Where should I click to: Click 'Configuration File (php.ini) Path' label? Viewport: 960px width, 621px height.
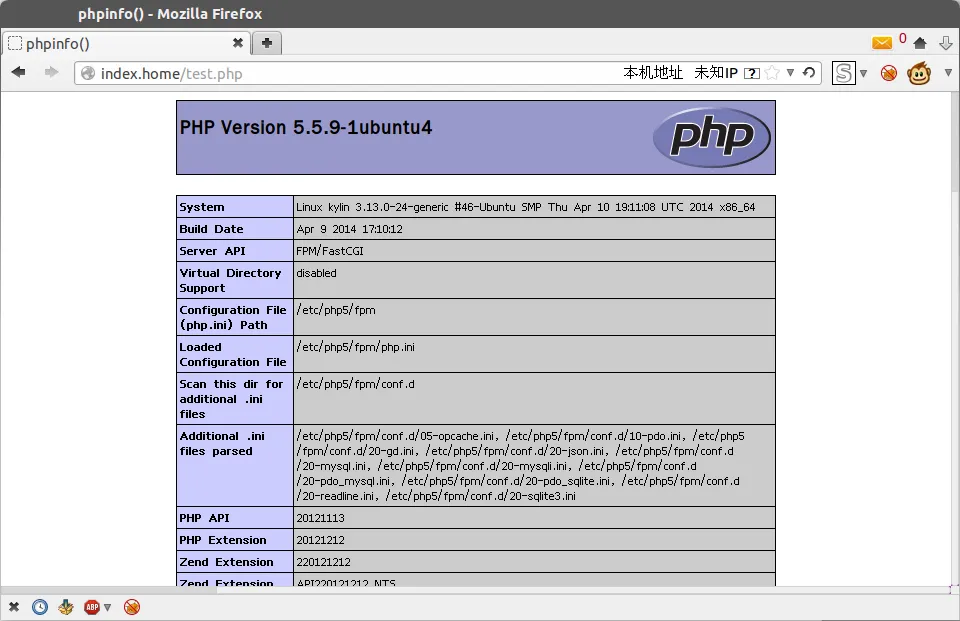click(x=233, y=317)
